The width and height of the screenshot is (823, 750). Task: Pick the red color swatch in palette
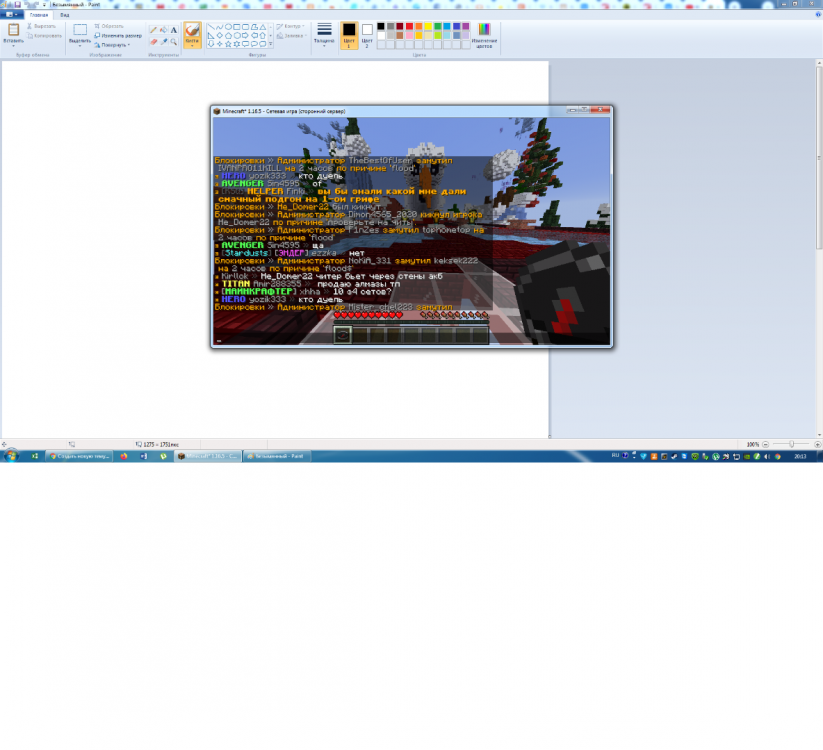click(409, 26)
